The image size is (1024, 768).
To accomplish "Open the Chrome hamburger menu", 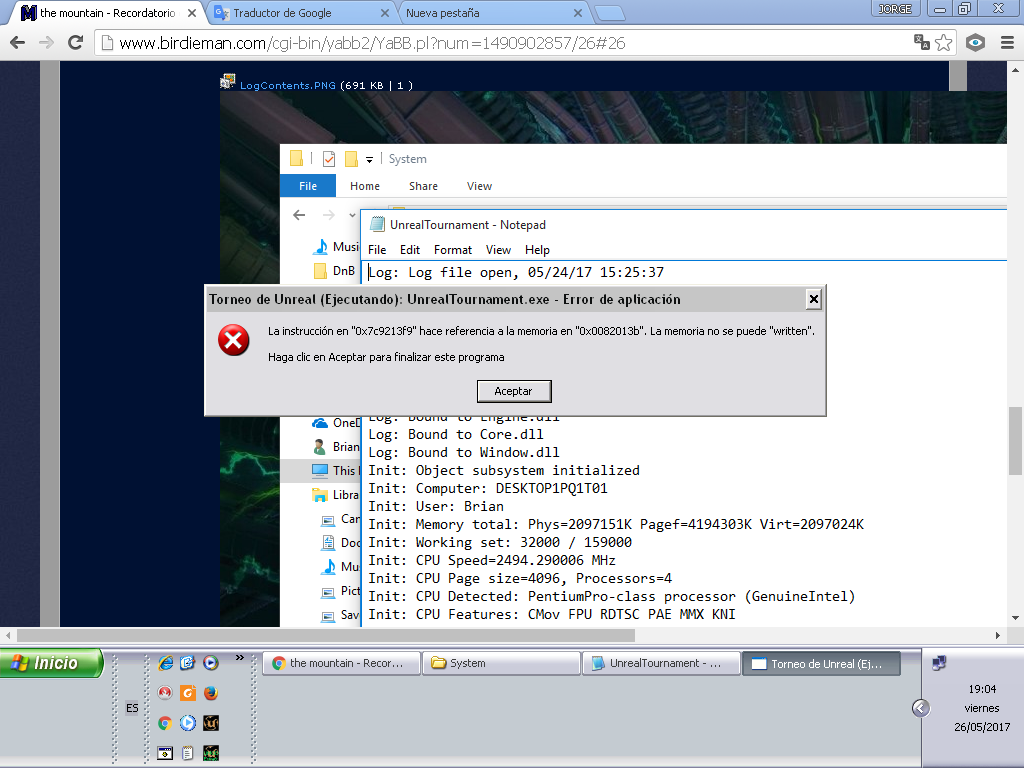I will tap(1007, 43).
